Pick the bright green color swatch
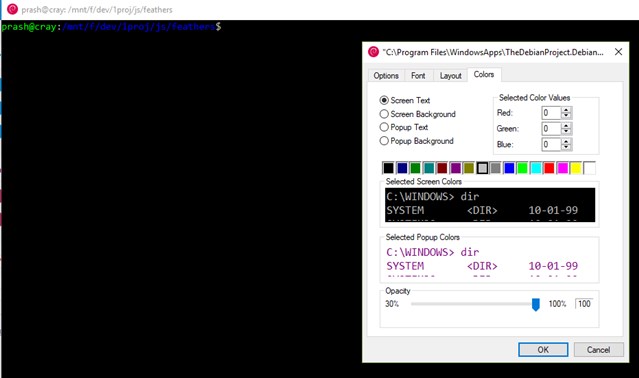This screenshot has width=639, height=378. coord(522,168)
